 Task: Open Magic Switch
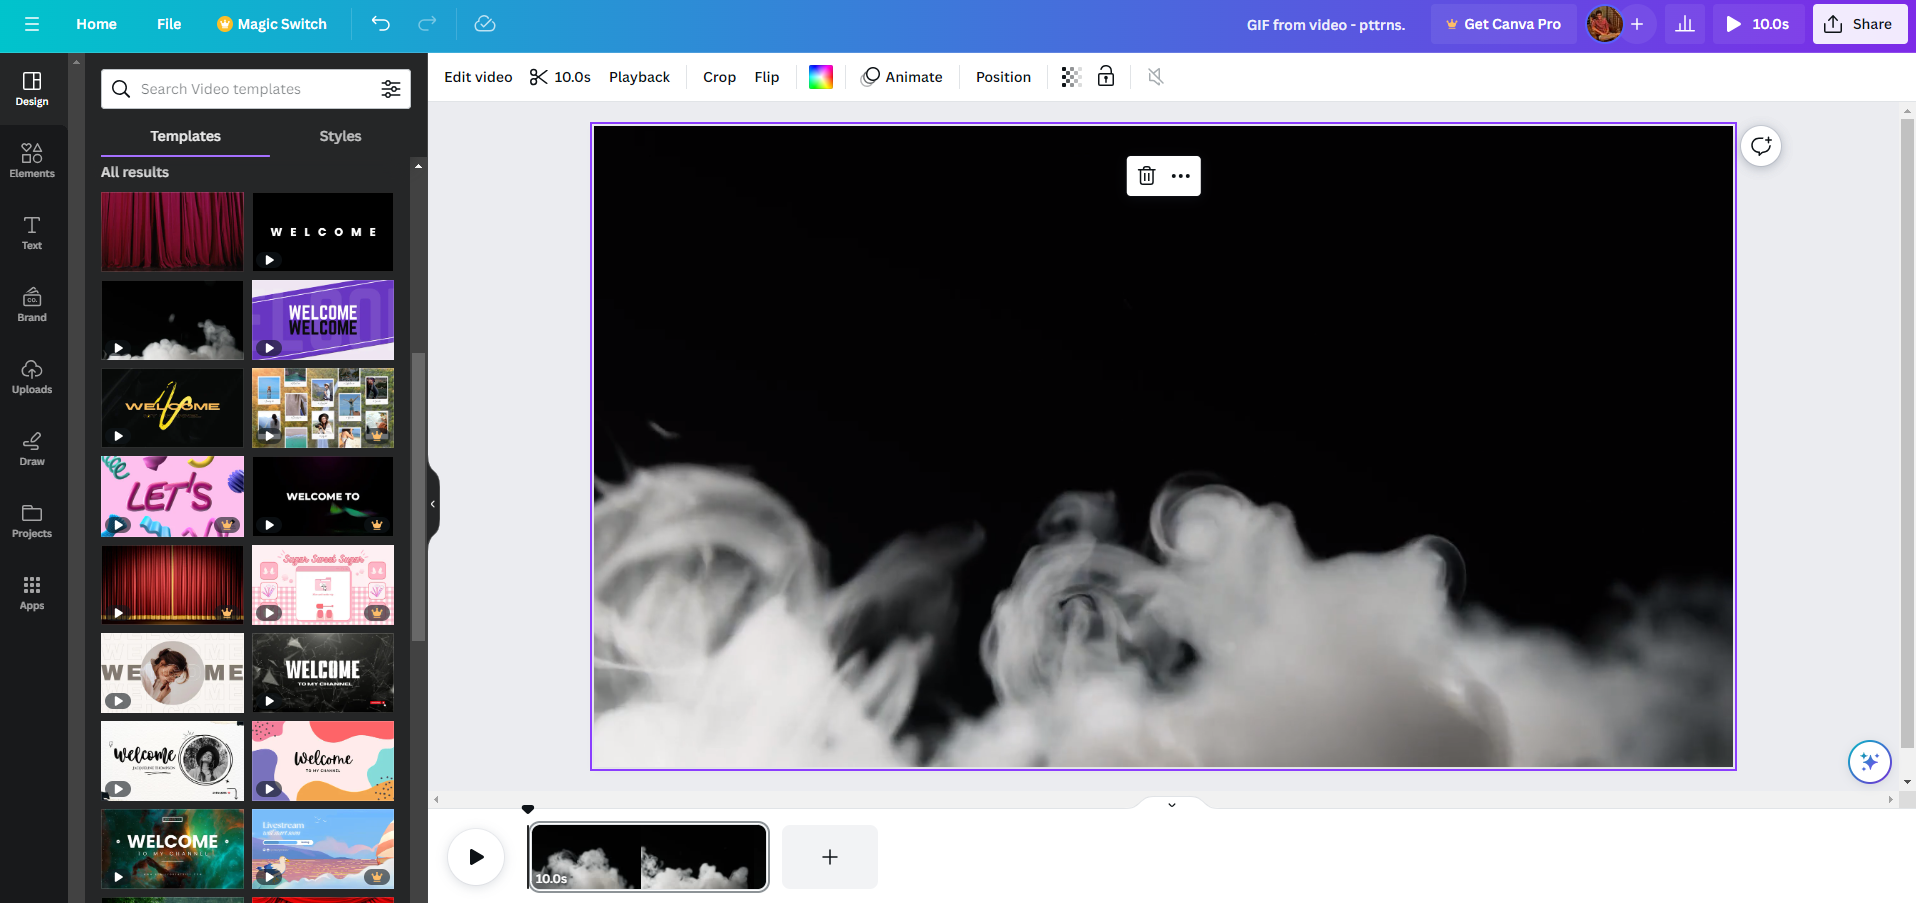(x=272, y=24)
